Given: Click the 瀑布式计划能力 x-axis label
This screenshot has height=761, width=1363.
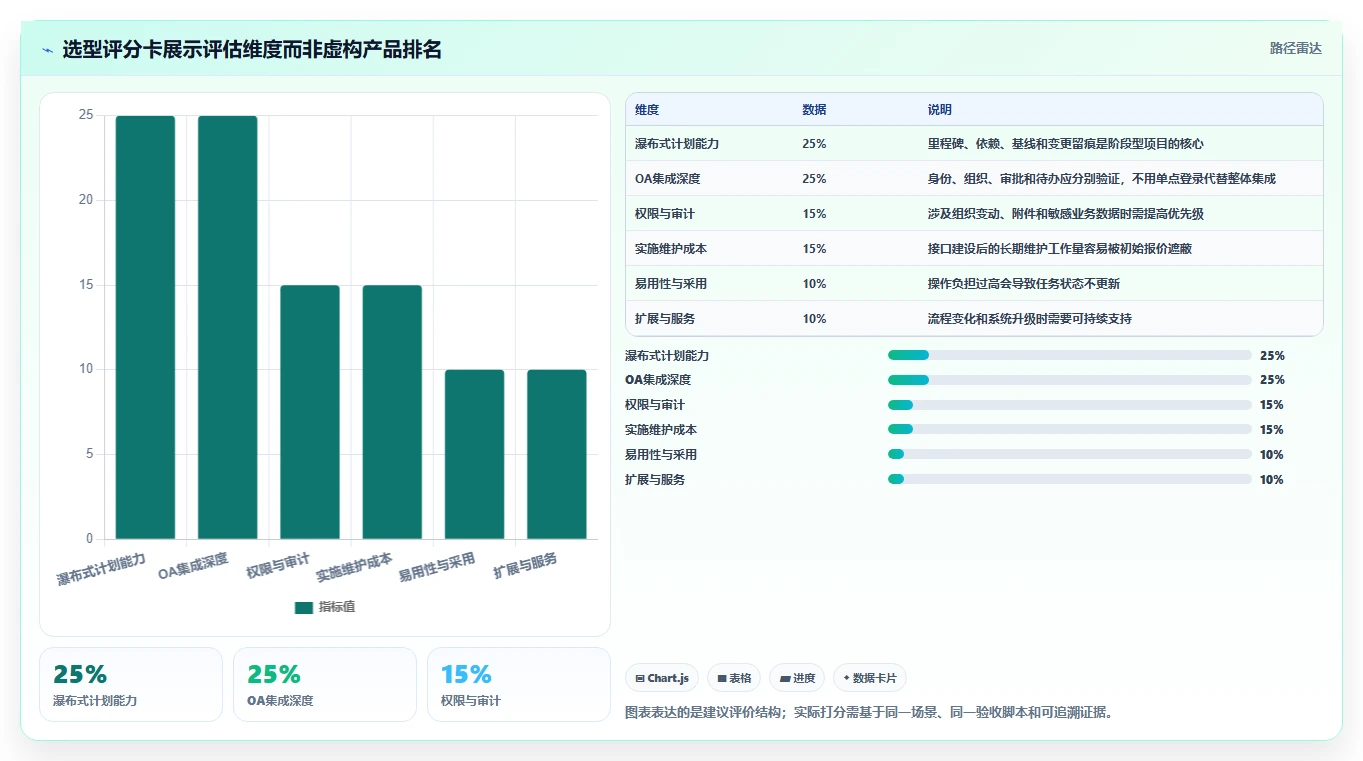Looking at the screenshot, I should [102, 569].
